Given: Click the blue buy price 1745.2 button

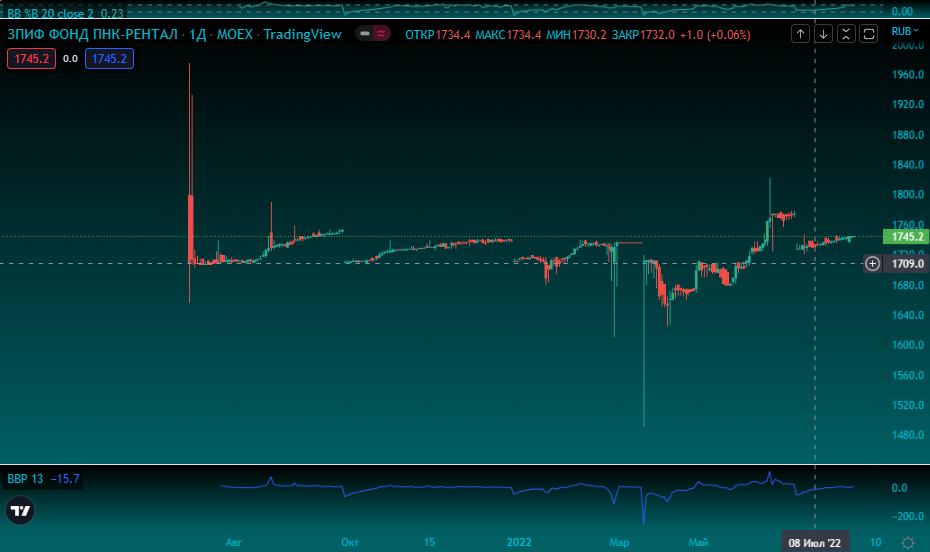Looking at the screenshot, I should [109, 59].
